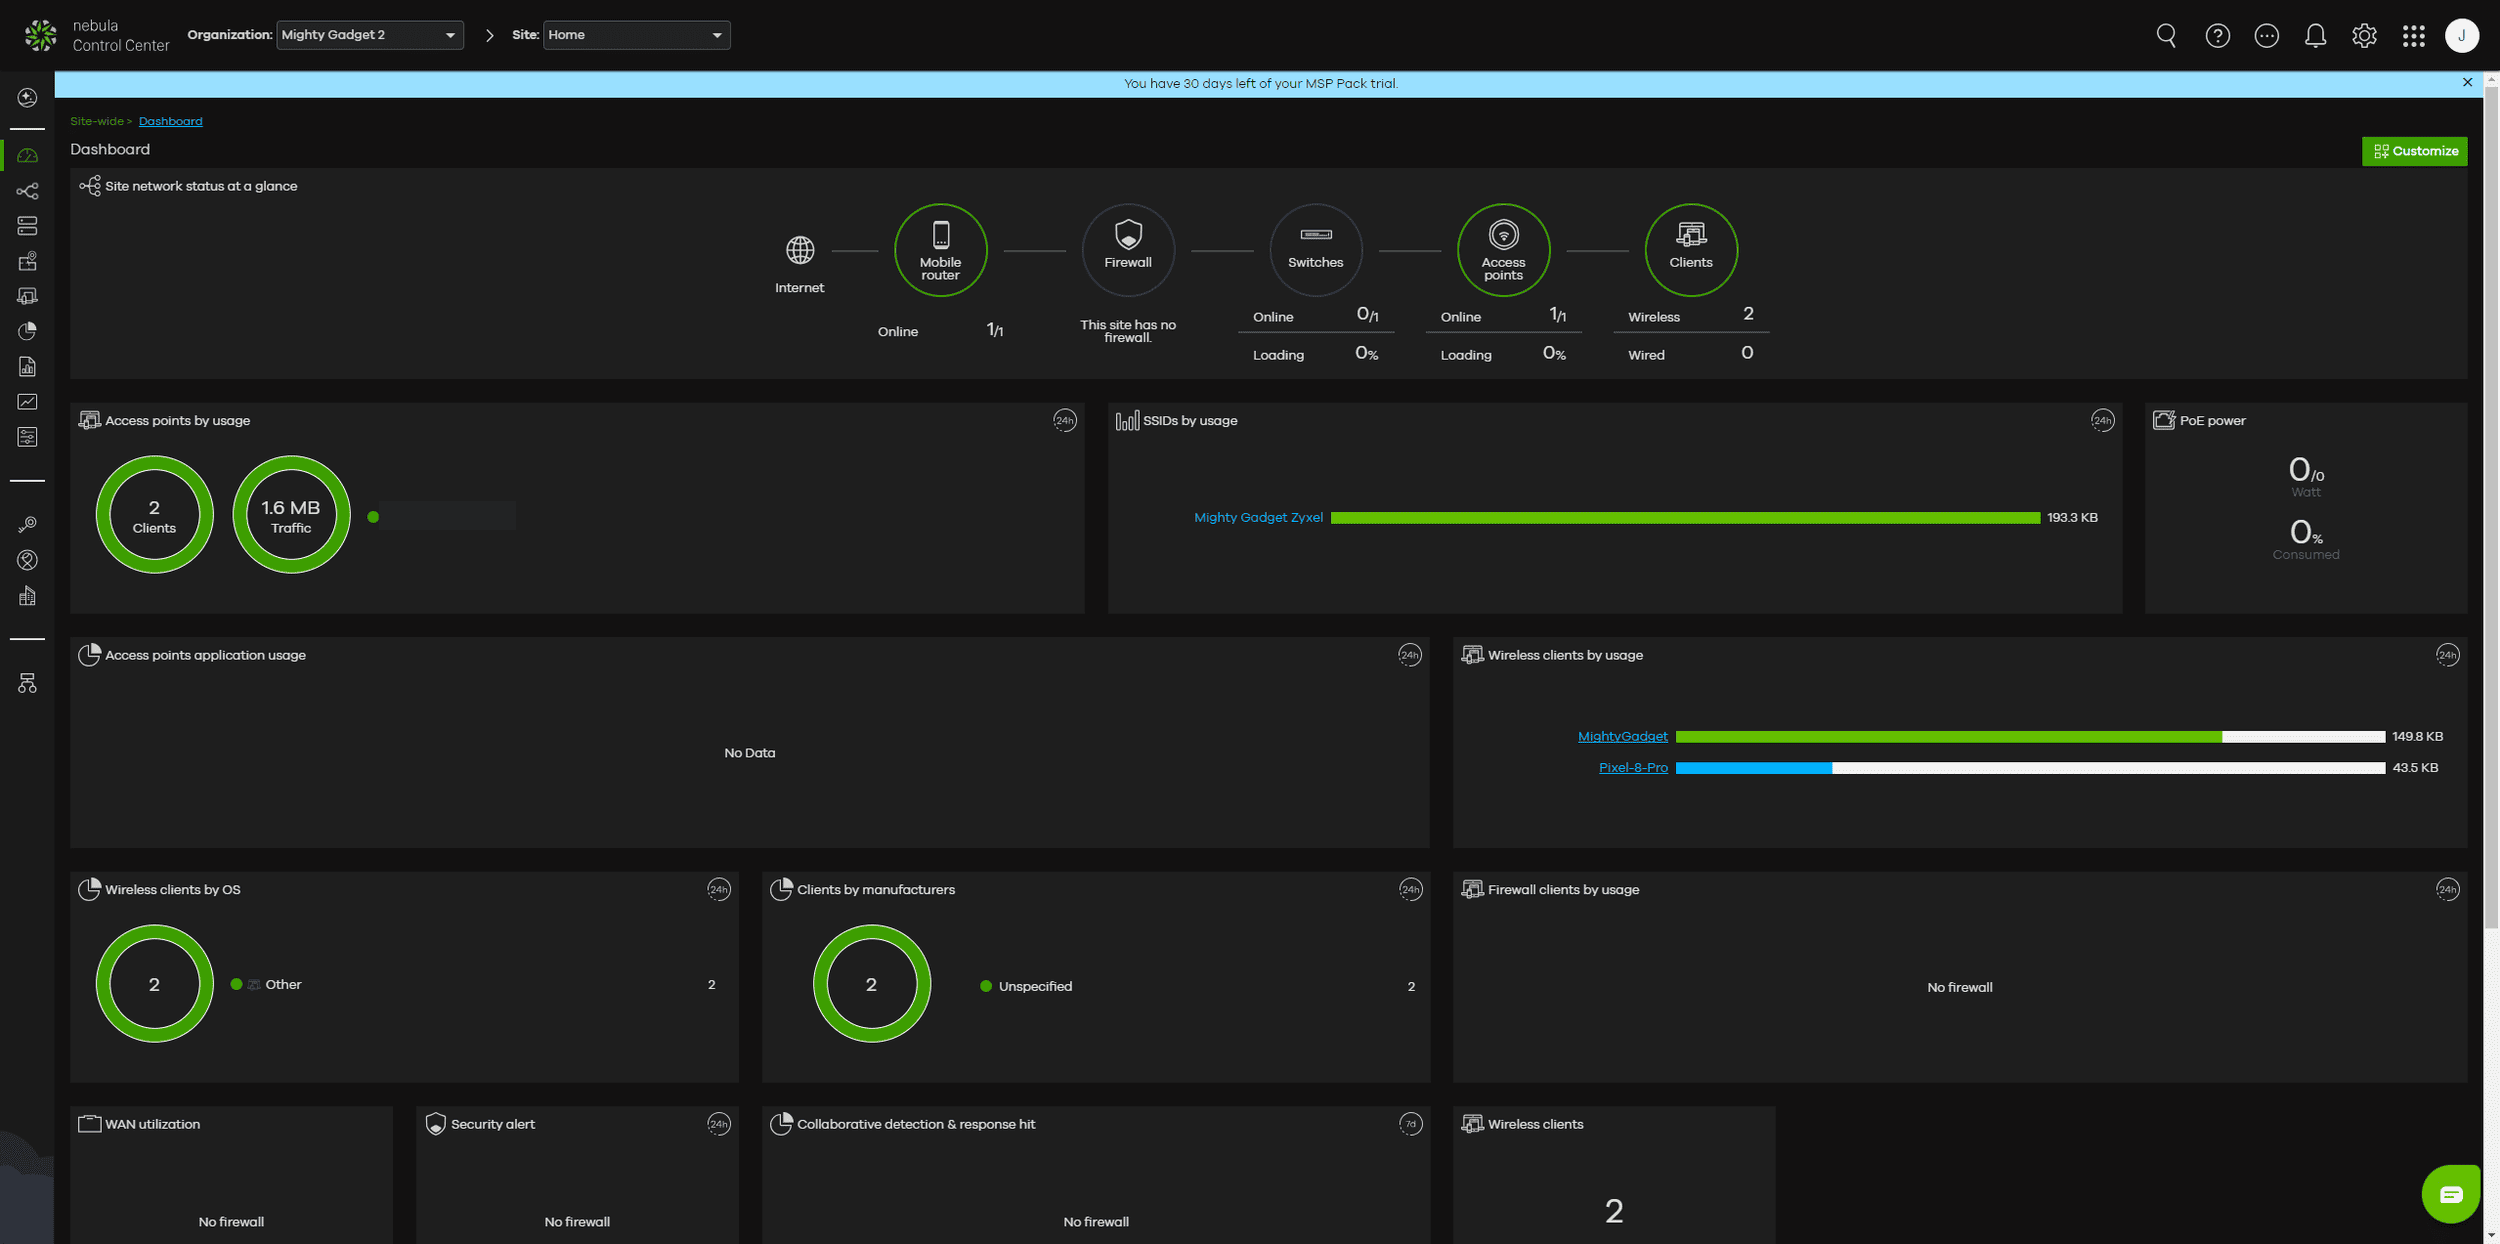Open the live chat bubble
The image size is (2500, 1244).
pos(2450,1193)
